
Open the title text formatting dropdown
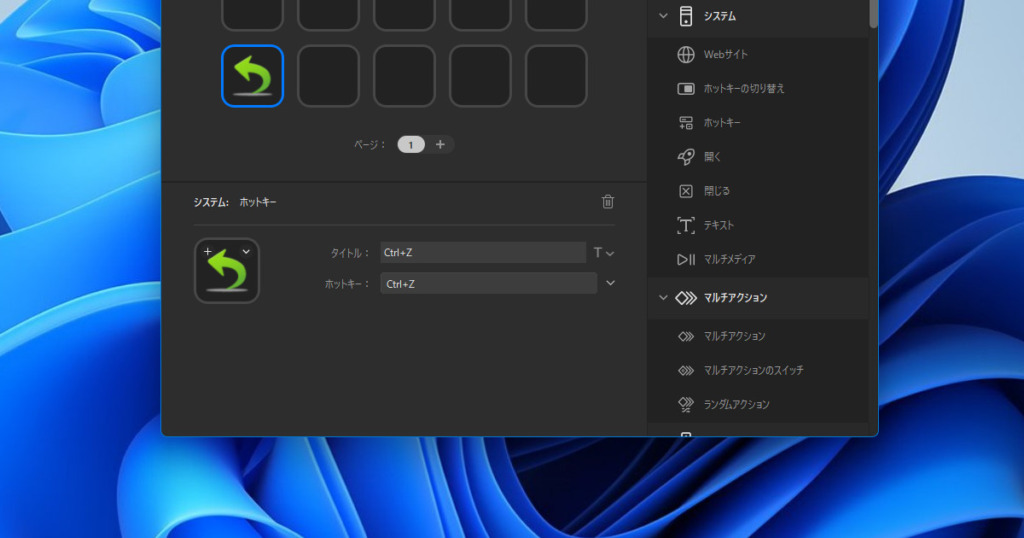pos(603,253)
